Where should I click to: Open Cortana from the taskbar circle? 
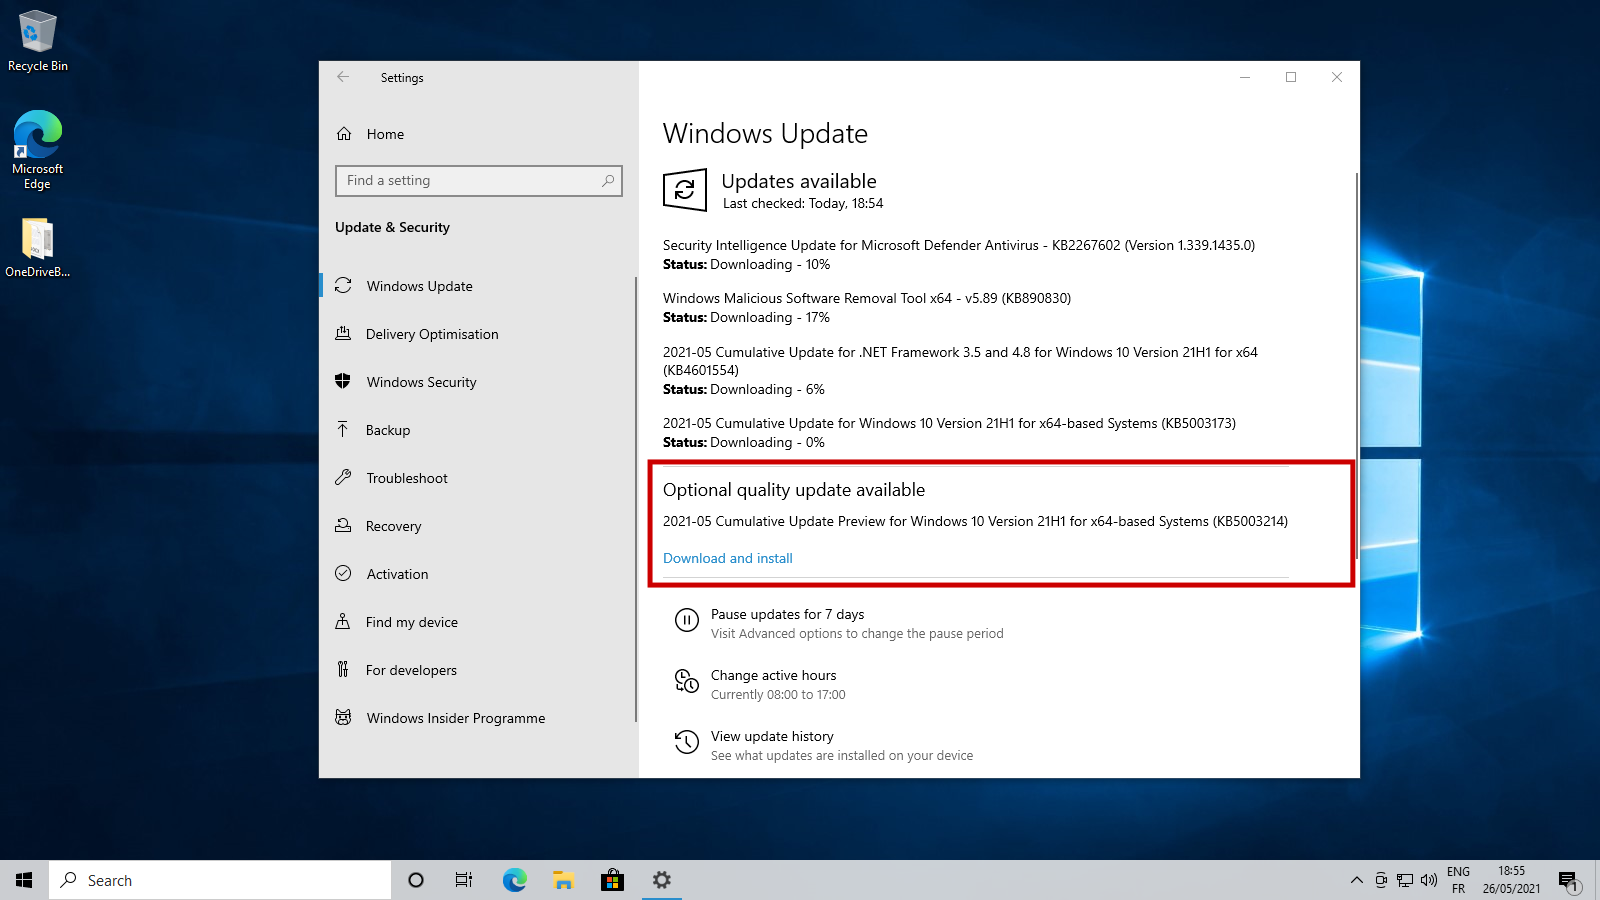coord(416,880)
